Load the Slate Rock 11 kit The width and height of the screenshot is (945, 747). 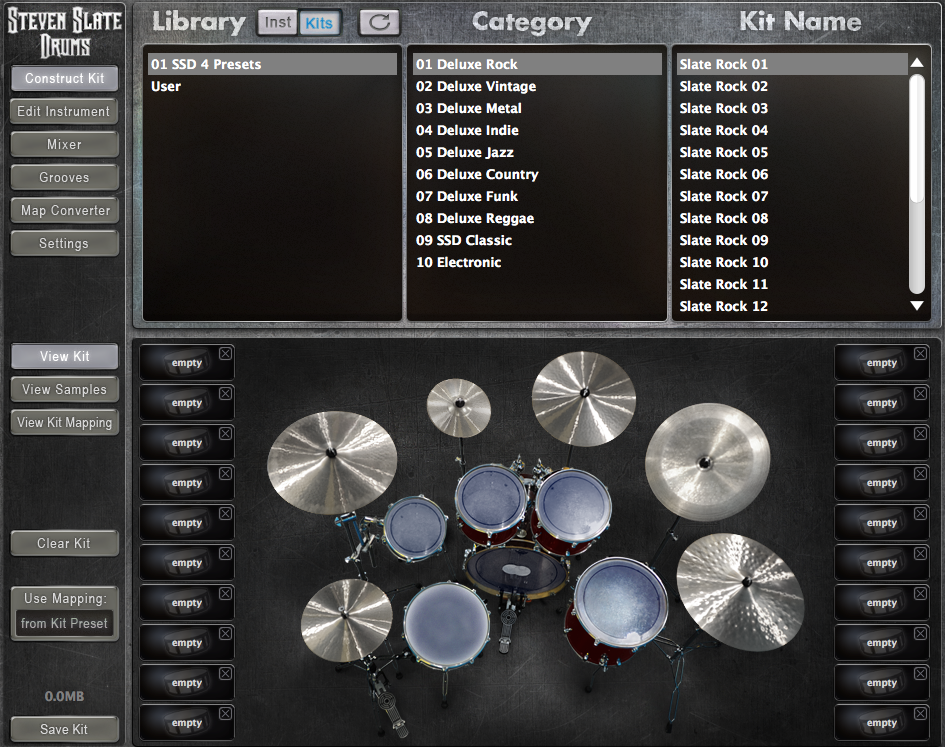pyautogui.click(x=792, y=284)
